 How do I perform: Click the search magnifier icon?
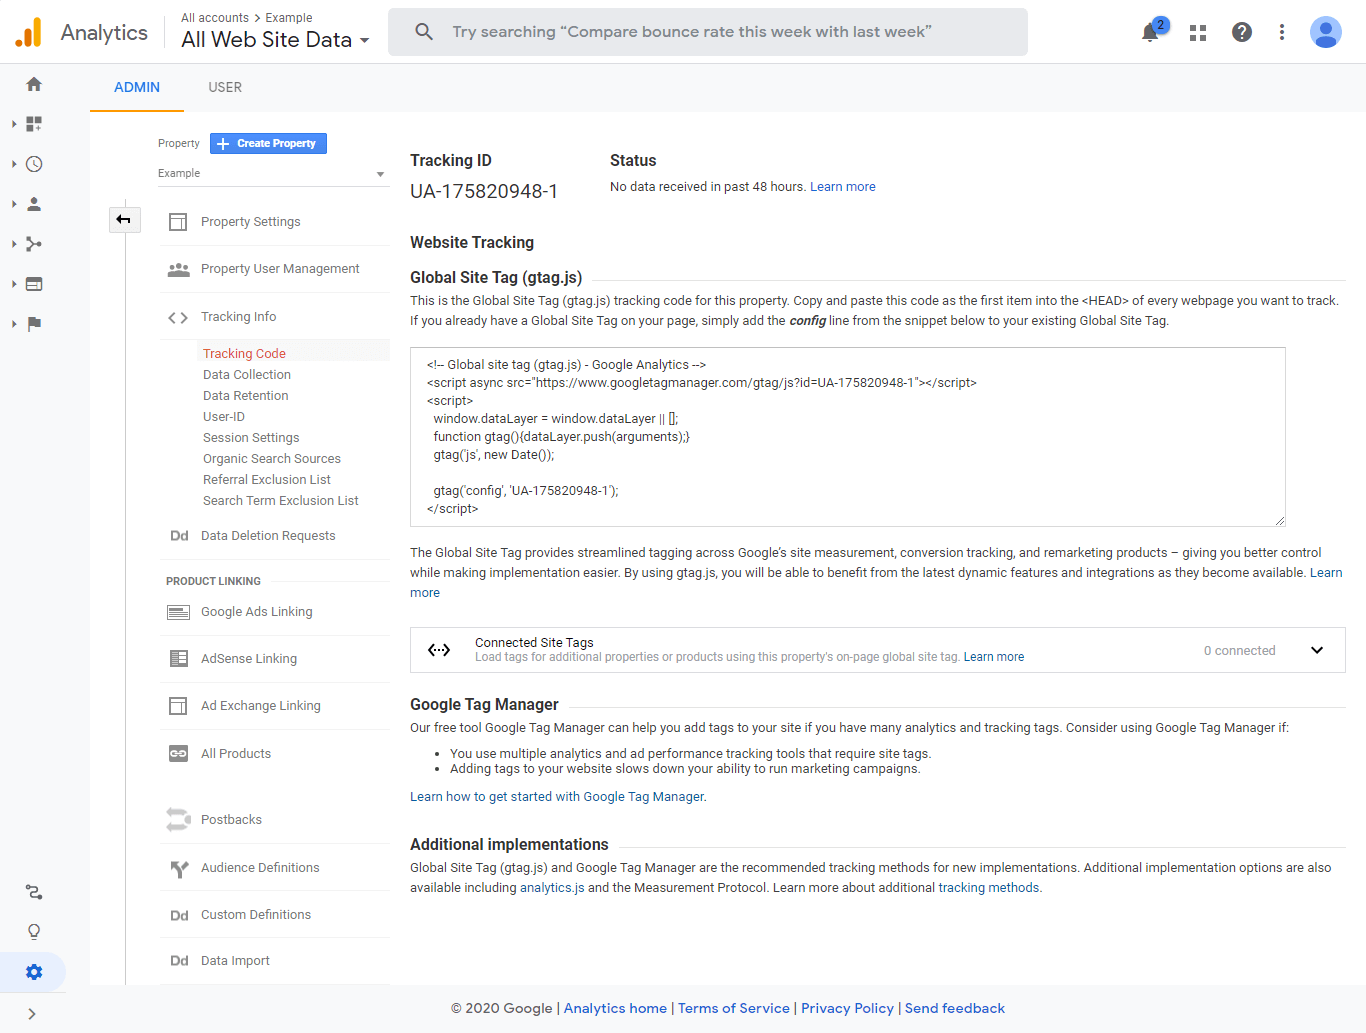pyautogui.click(x=424, y=32)
